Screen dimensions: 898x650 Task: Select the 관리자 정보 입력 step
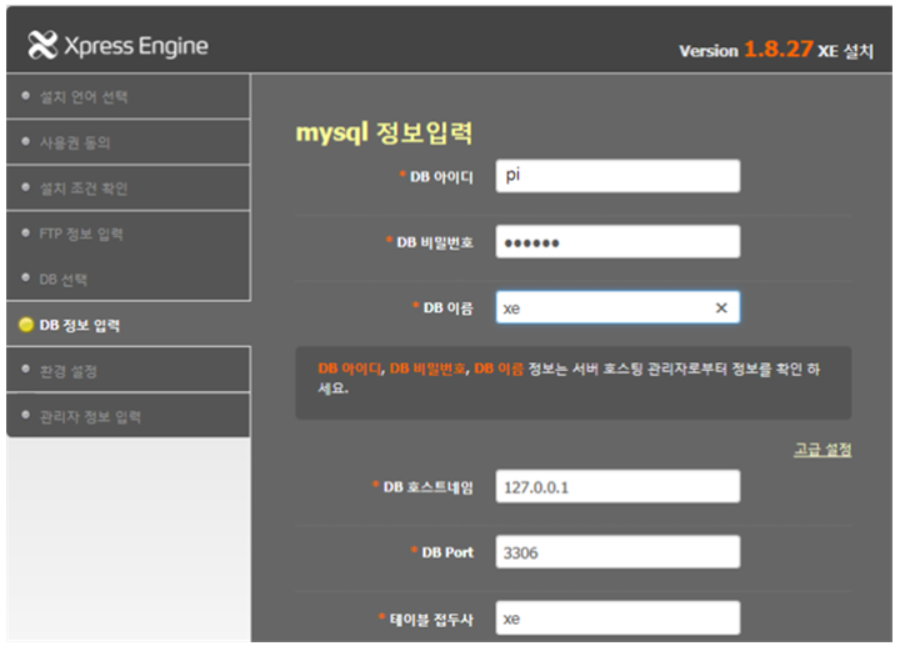click(128, 416)
